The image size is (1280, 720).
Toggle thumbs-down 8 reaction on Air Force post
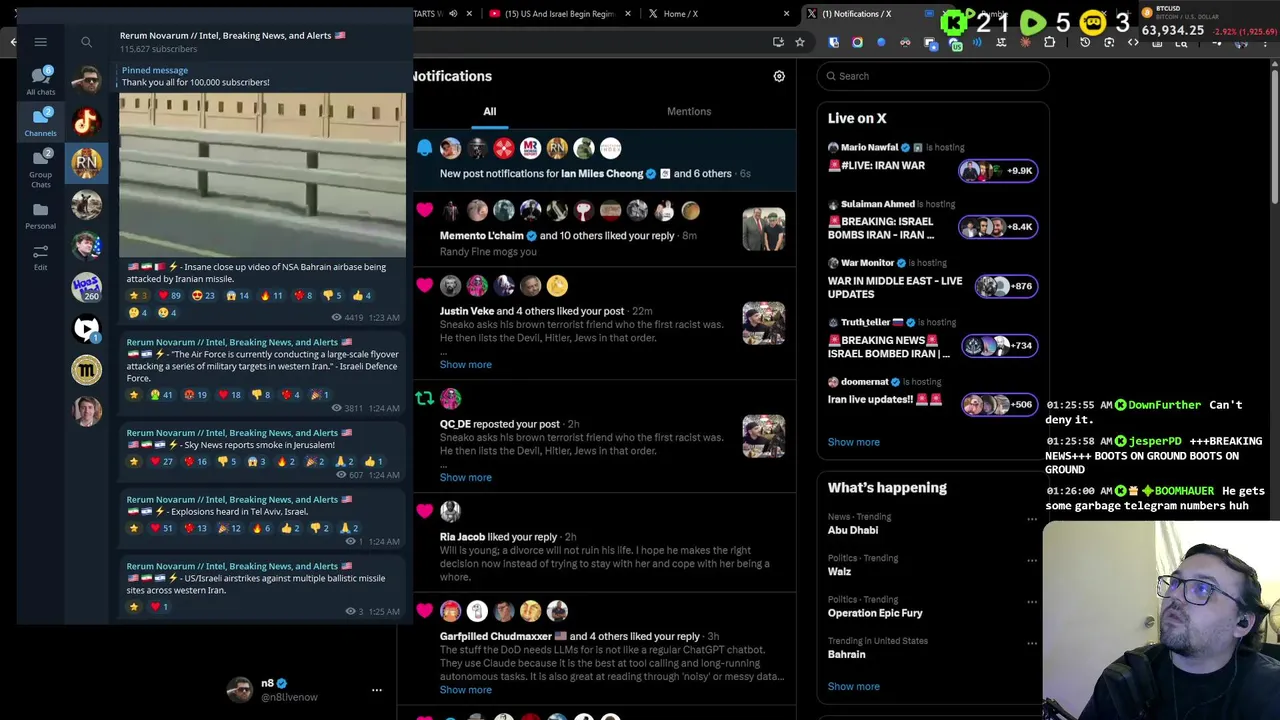[260, 395]
